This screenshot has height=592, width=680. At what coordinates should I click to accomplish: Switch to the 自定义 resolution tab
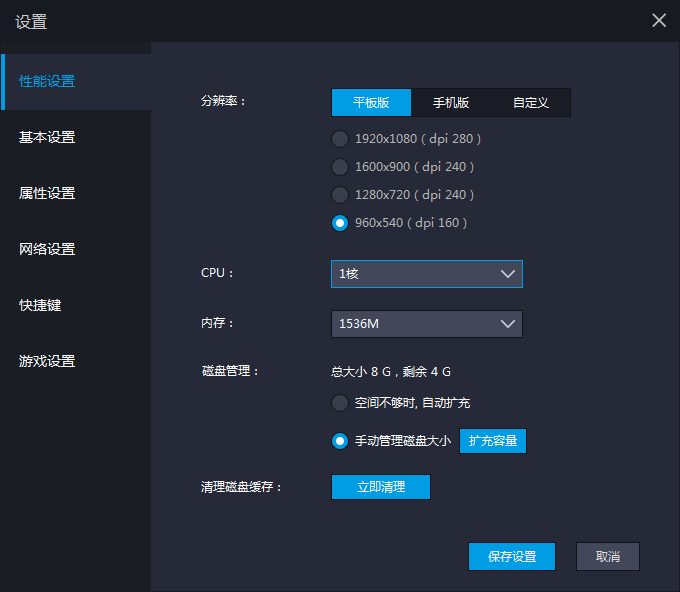click(x=531, y=103)
